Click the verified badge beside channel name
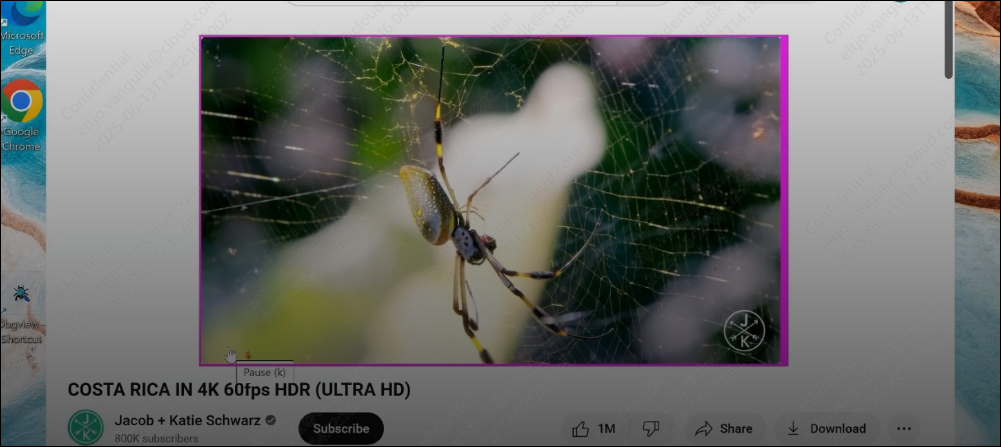 pyautogui.click(x=270, y=420)
